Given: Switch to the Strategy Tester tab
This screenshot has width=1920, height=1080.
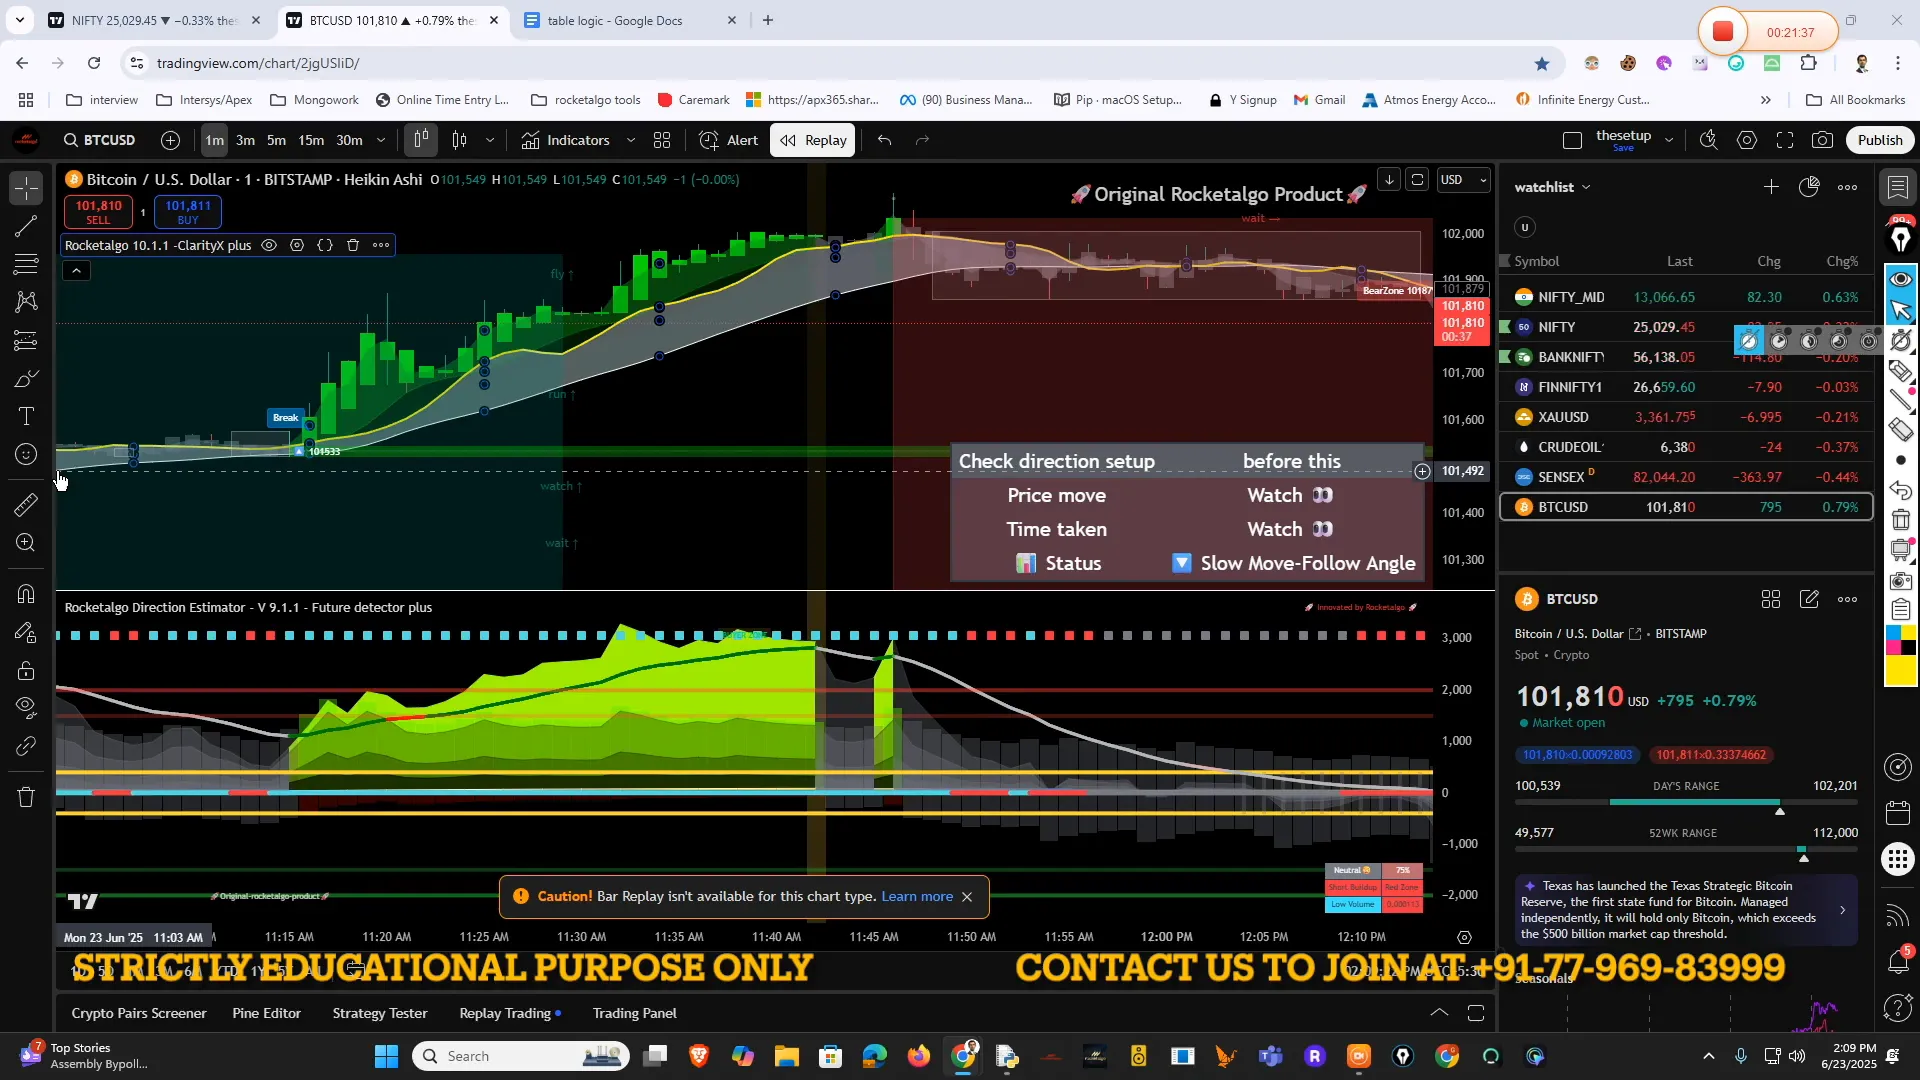Looking at the screenshot, I should [x=379, y=1013].
